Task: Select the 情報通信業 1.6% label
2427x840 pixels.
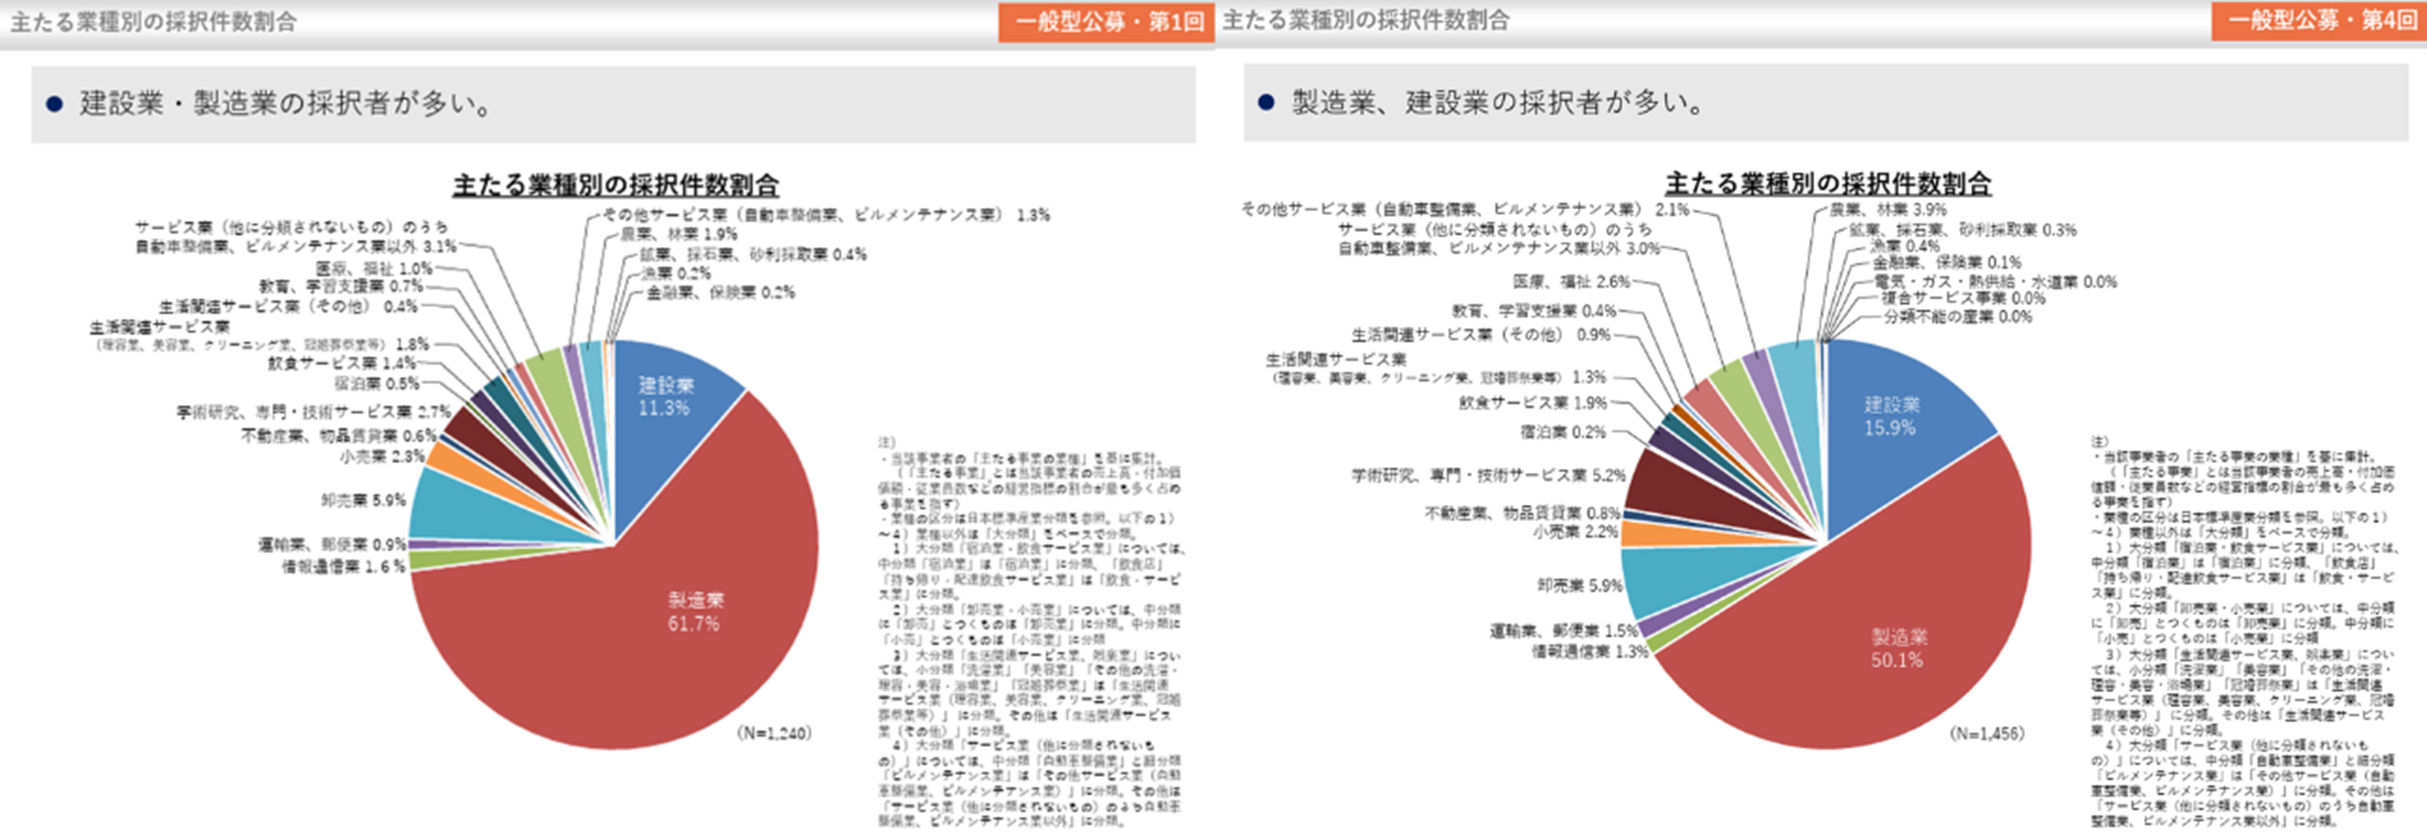Action: tap(343, 567)
